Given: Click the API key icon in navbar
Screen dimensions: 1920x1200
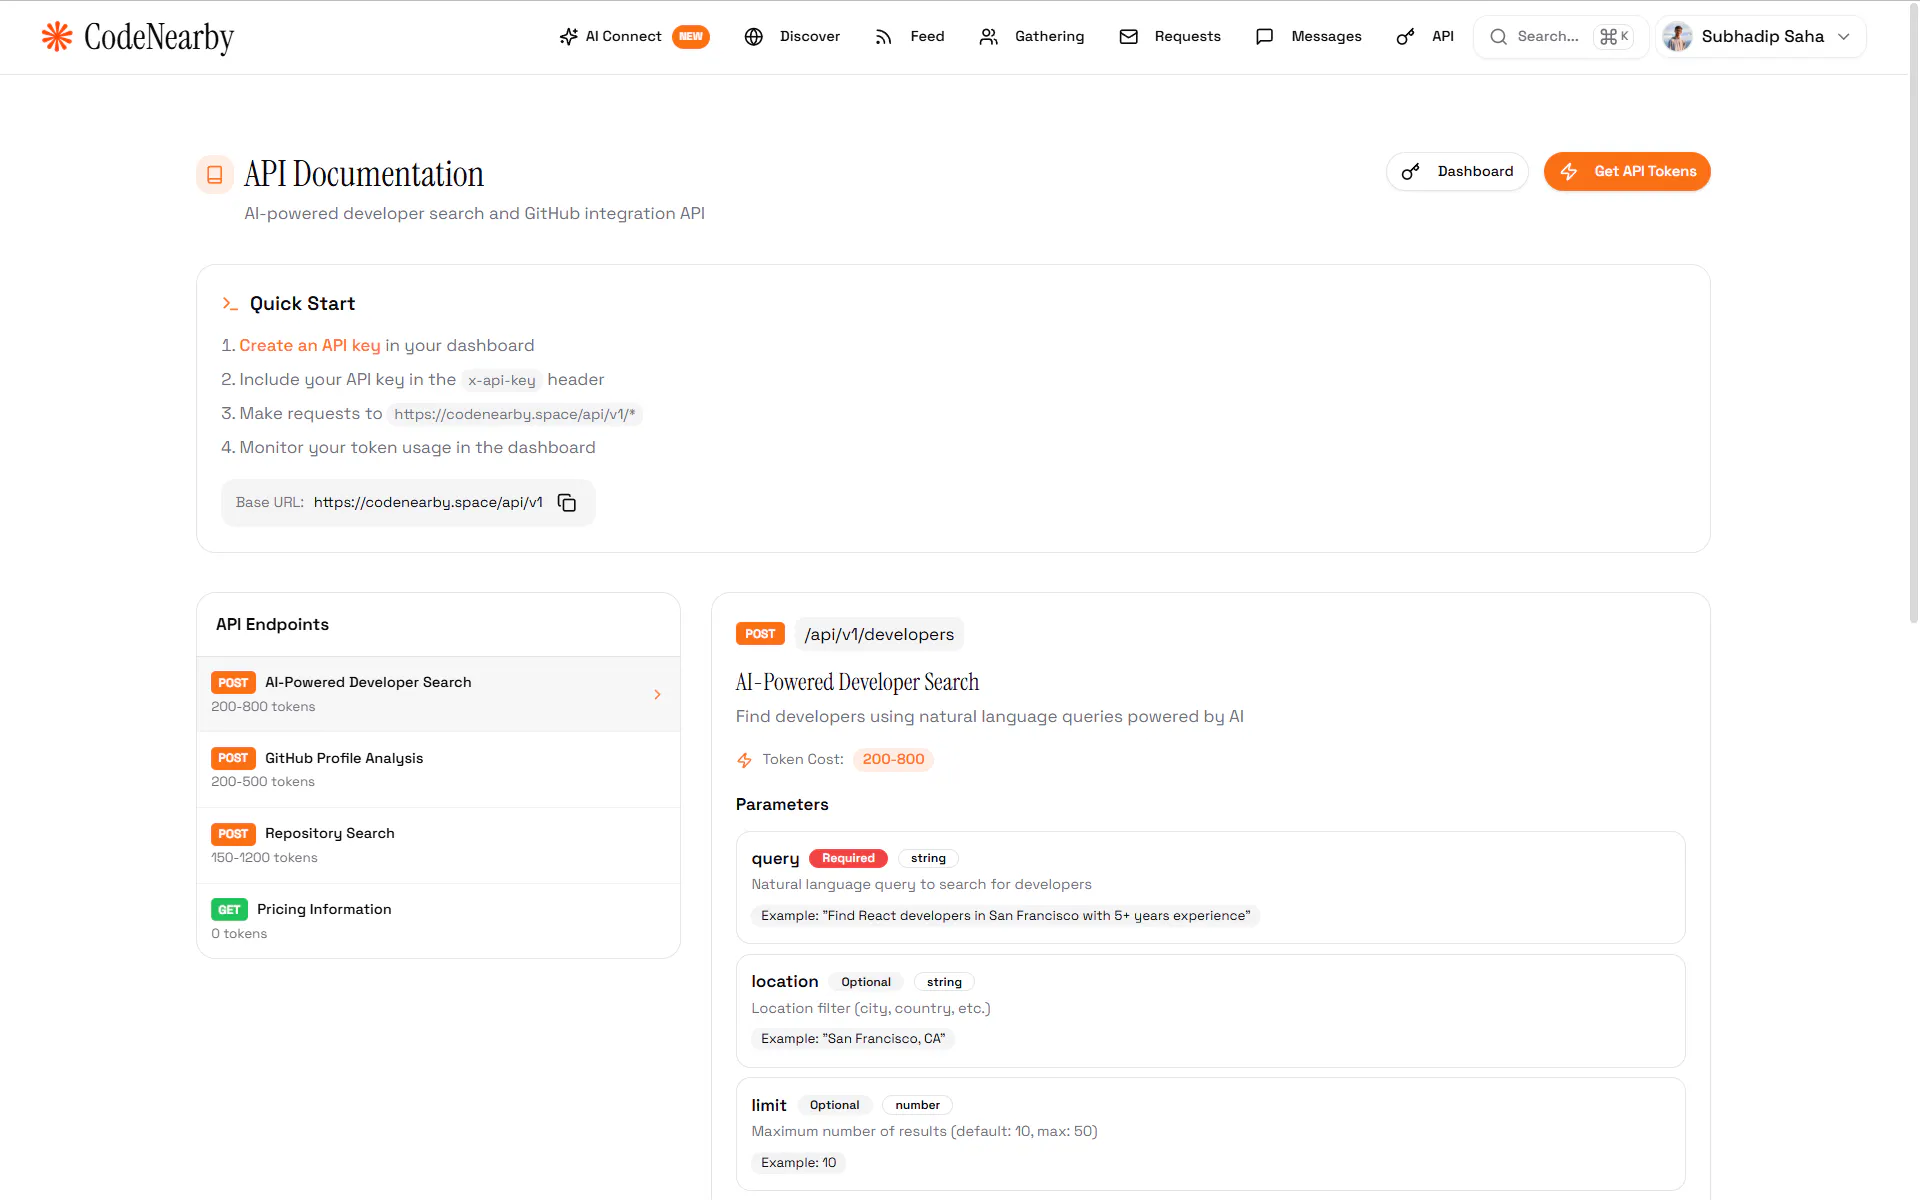Looking at the screenshot, I should 1406,37.
